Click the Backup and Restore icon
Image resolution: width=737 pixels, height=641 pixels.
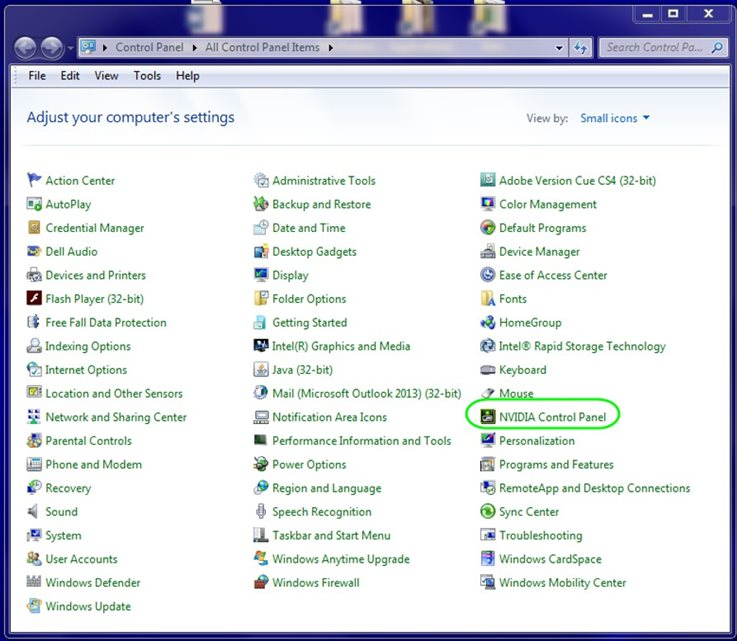pyautogui.click(x=261, y=204)
